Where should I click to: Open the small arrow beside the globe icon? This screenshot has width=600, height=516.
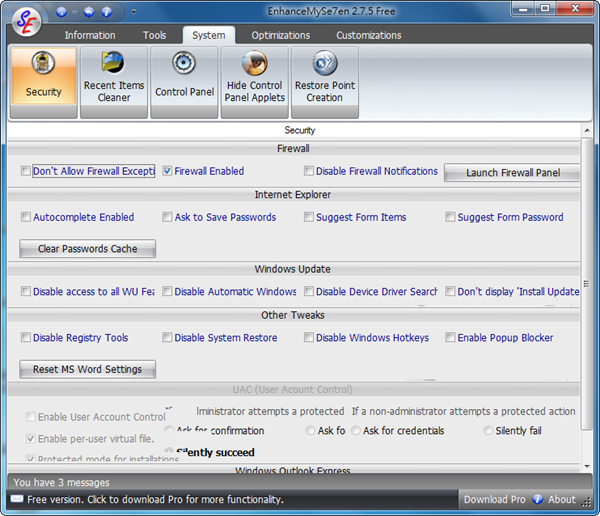coord(75,12)
